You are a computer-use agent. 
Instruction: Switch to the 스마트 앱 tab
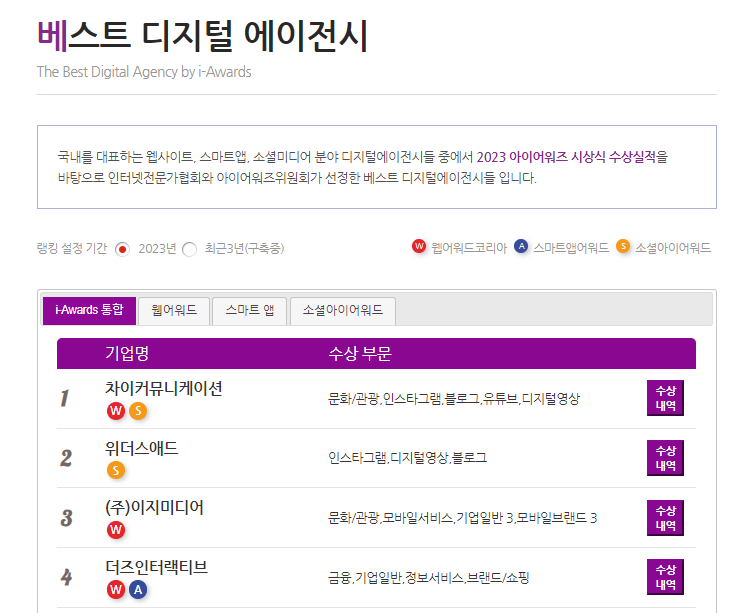click(x=249, y=310)
